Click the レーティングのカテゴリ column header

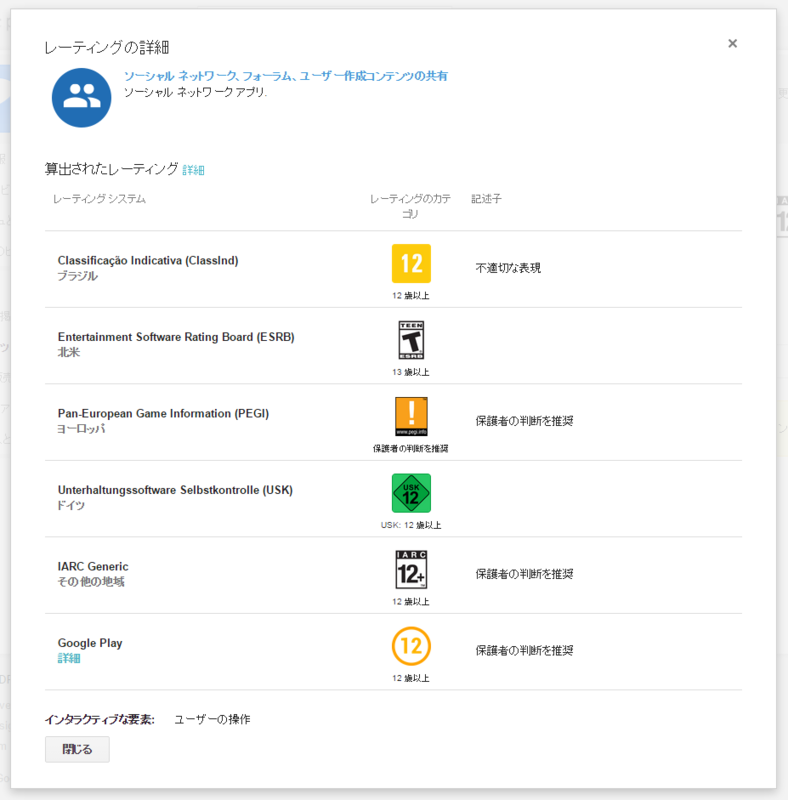tap(410, 206)
